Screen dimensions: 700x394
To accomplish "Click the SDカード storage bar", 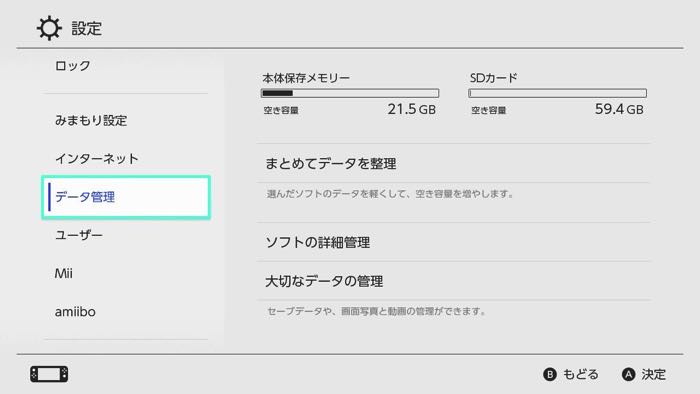I will (x=558, y=93).
